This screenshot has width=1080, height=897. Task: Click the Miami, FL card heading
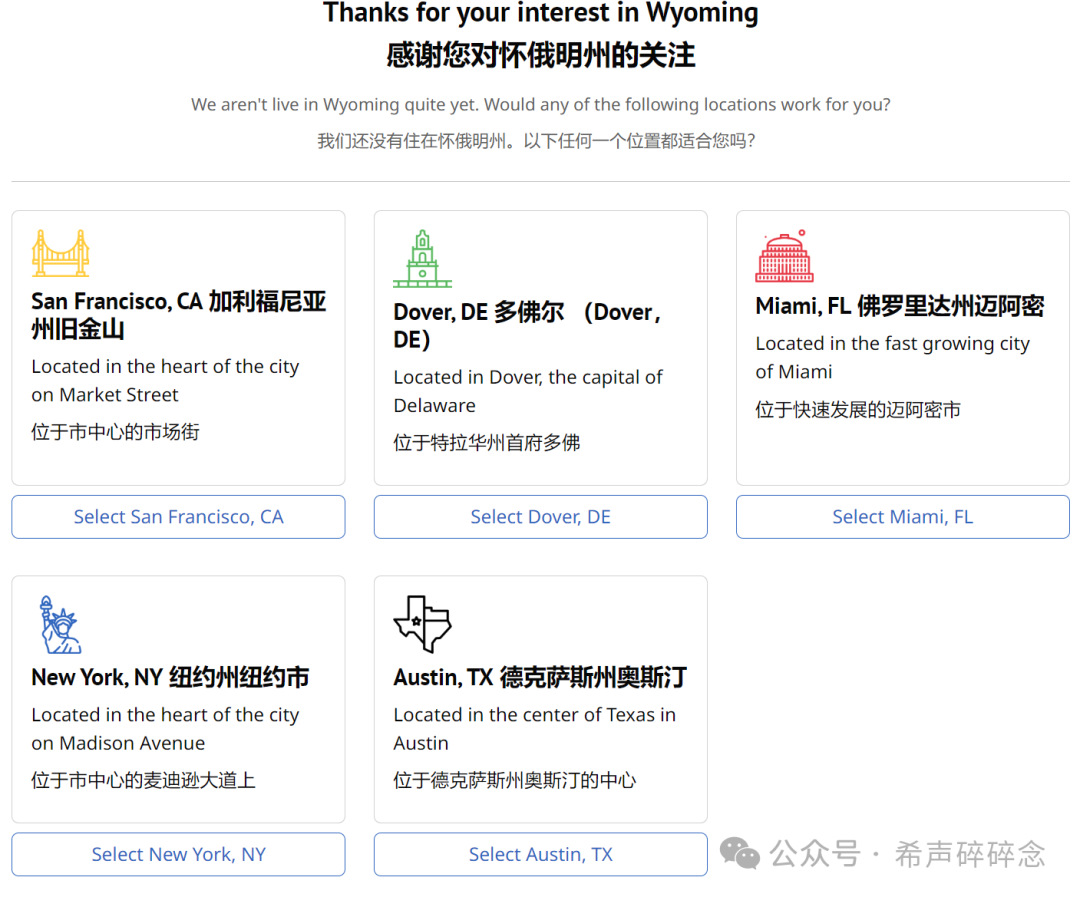pyautogui.click(x=900, y=305)
